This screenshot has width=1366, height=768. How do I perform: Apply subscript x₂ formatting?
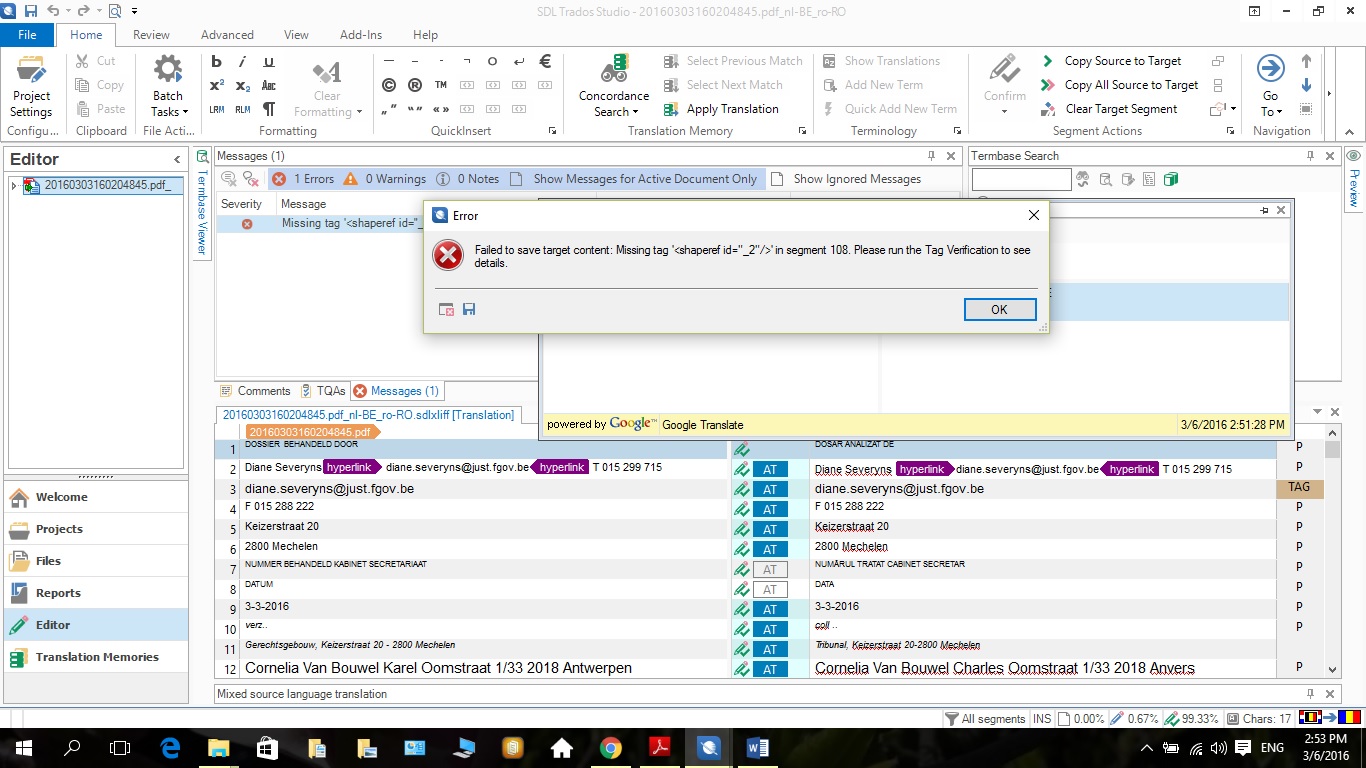tap(243, 85)
